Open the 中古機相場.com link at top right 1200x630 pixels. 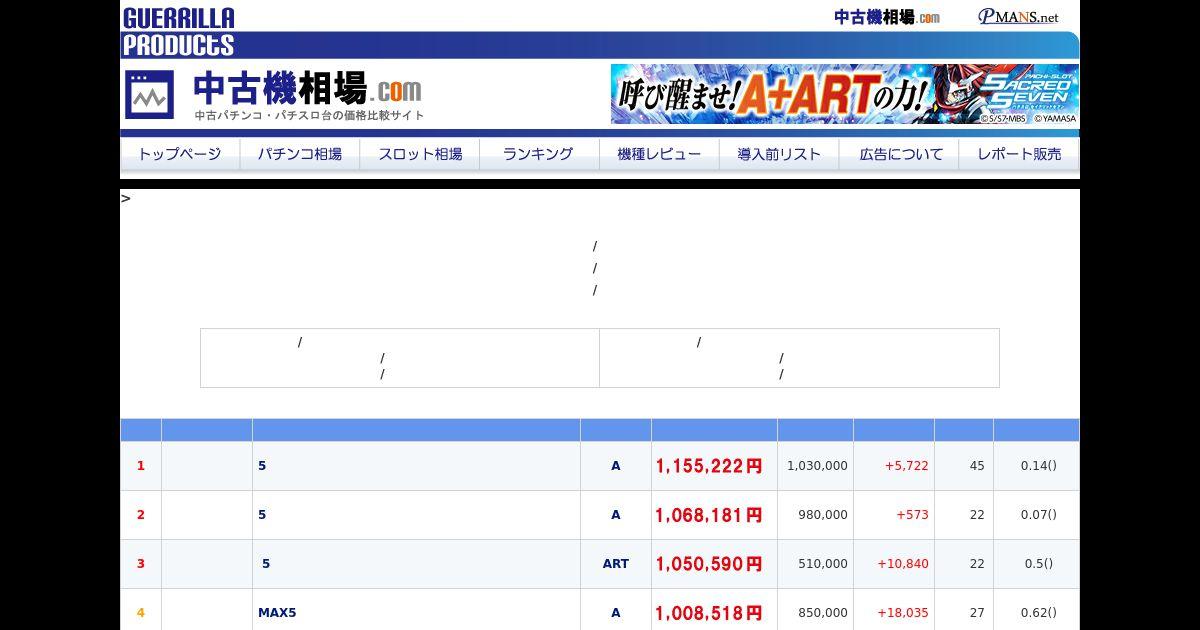(887, 17)
